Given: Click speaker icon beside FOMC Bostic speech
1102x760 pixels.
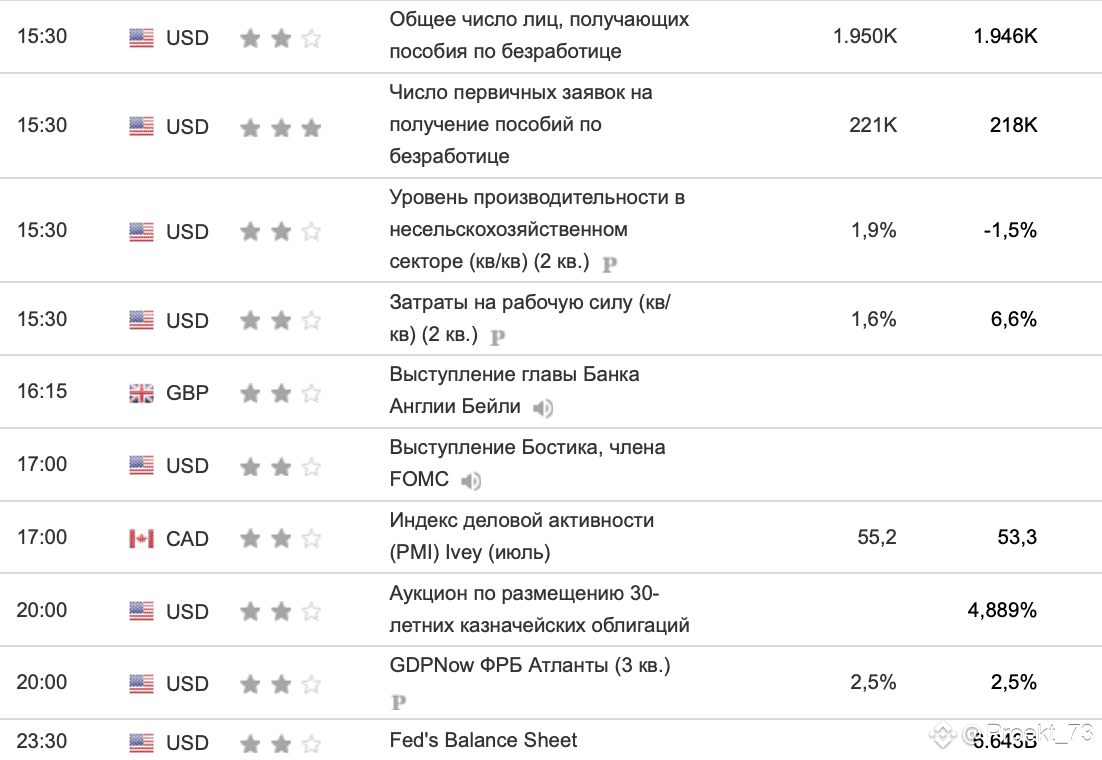Looking at the screenshot, I should (x=471, y=481).
